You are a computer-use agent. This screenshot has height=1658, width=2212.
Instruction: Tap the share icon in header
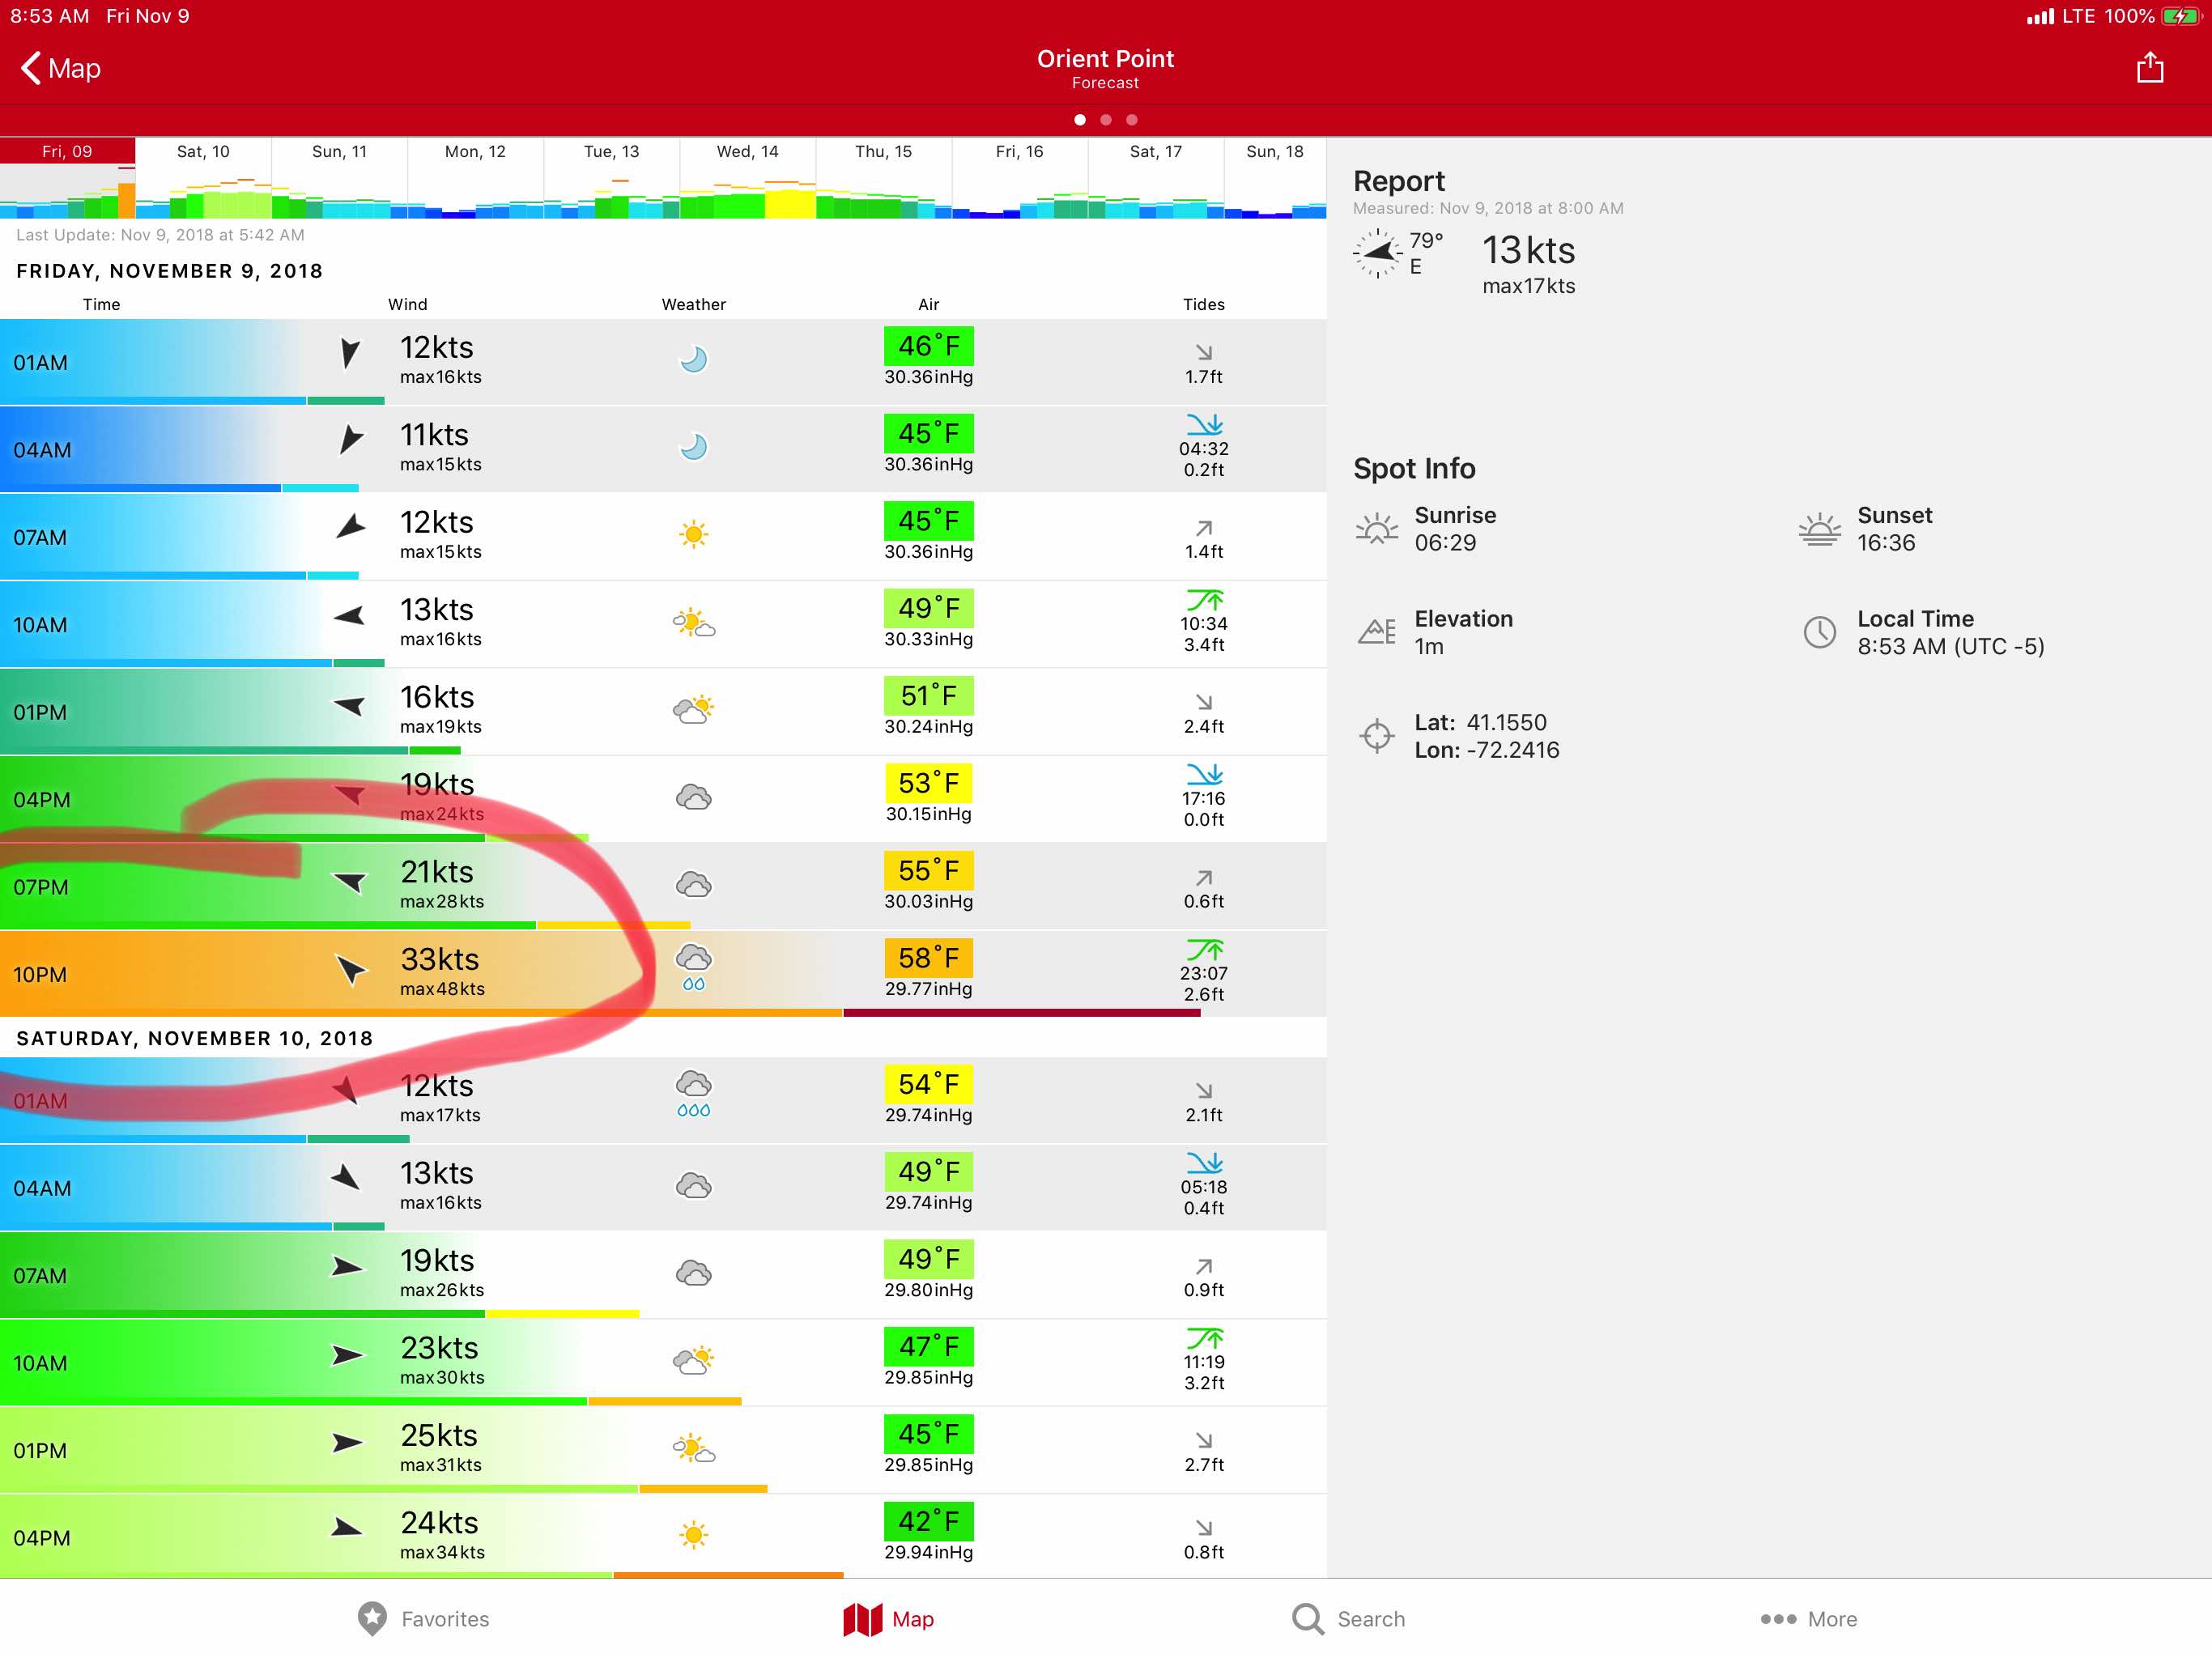(x=2149, y=68)
